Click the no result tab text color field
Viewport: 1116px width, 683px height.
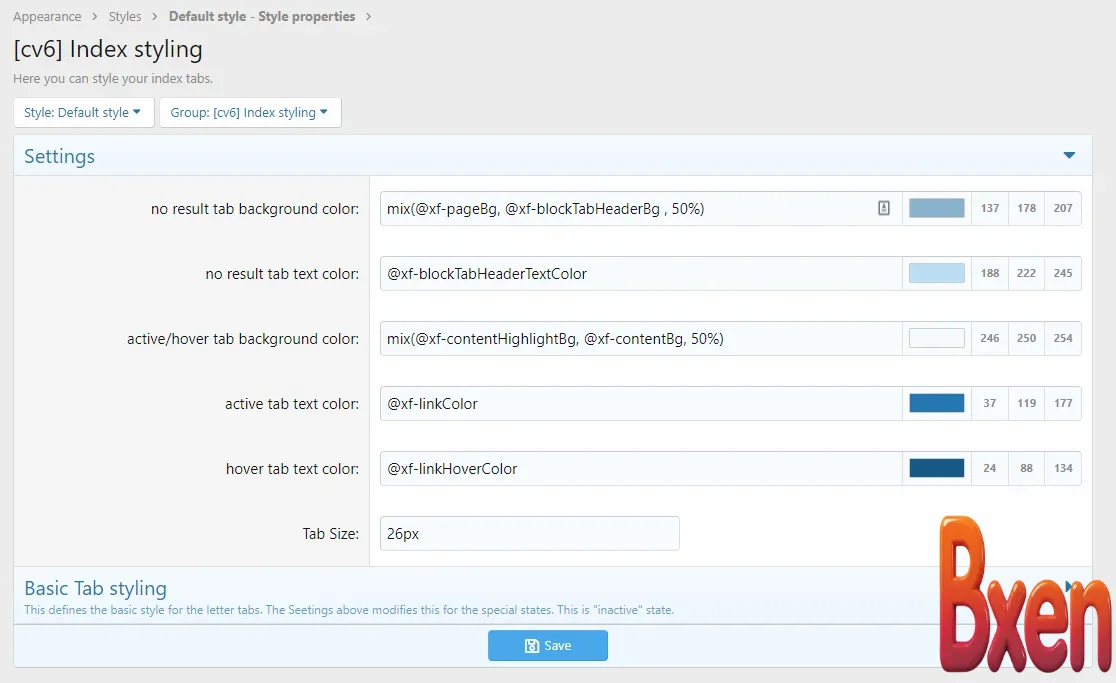pos(640,273)
